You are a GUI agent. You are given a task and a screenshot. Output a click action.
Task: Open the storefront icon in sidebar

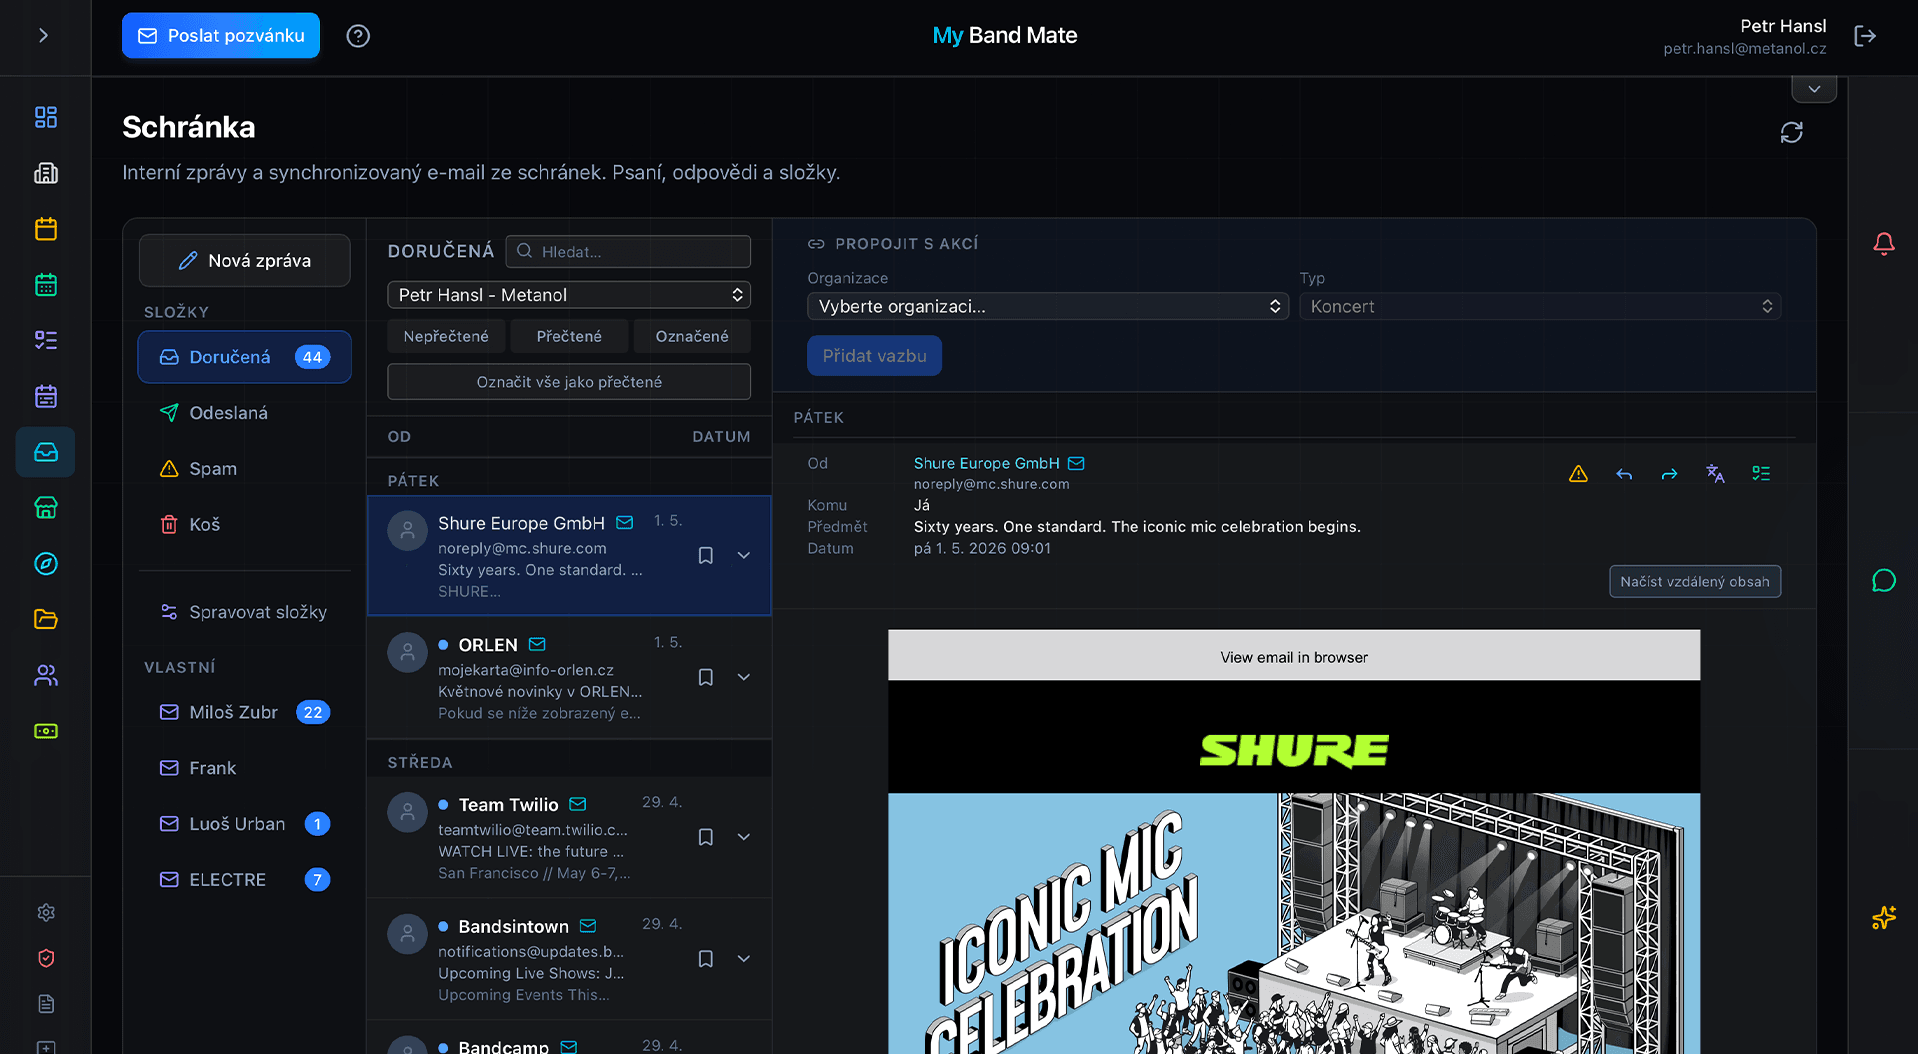pyautogui.click(x=46, y=508)
